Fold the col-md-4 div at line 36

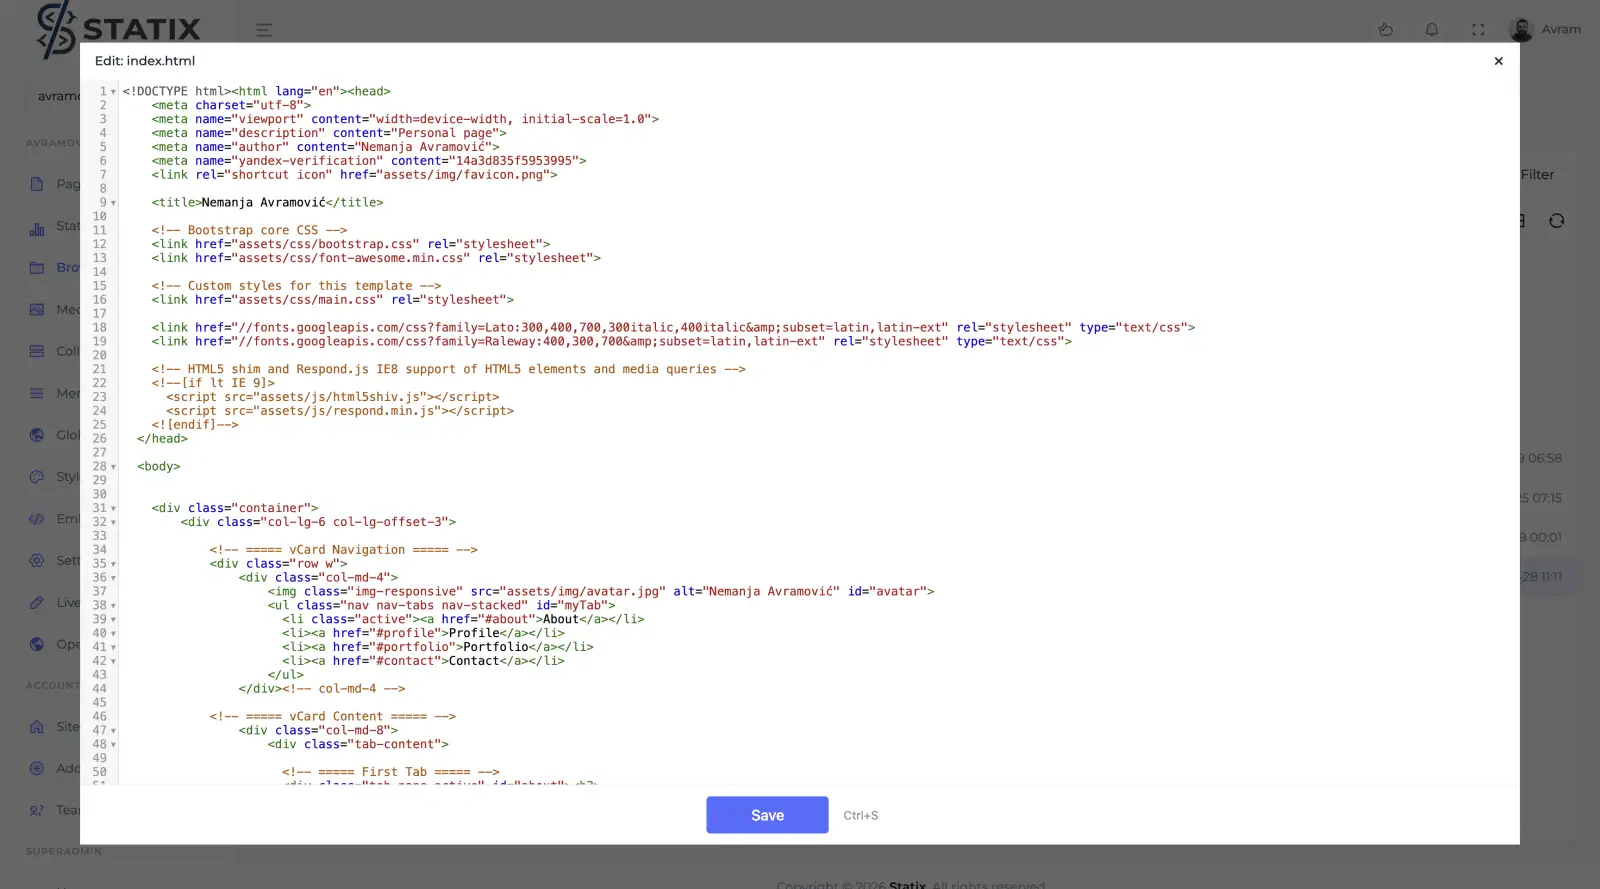(x=113, y=578)
